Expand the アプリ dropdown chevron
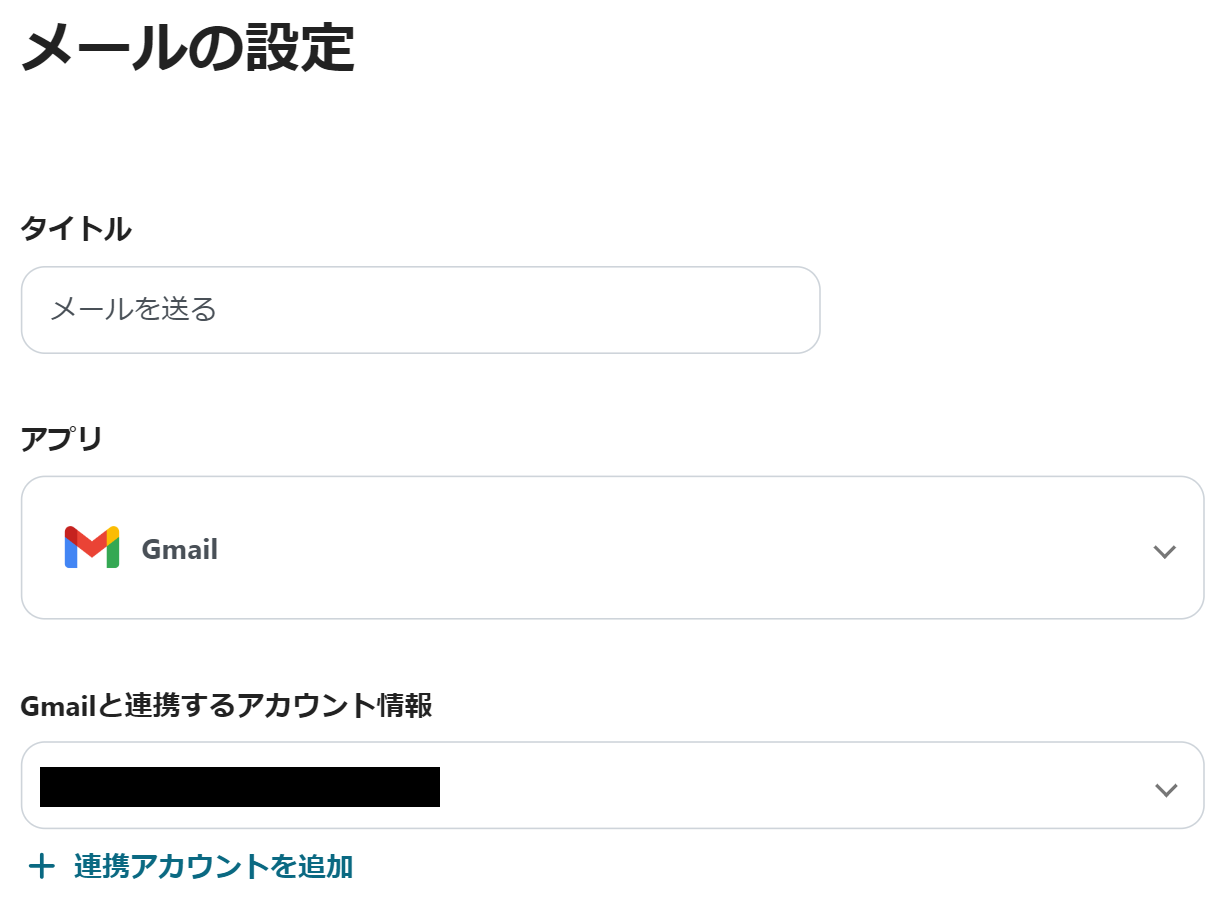1228x912 pixels. [1164, 551]
